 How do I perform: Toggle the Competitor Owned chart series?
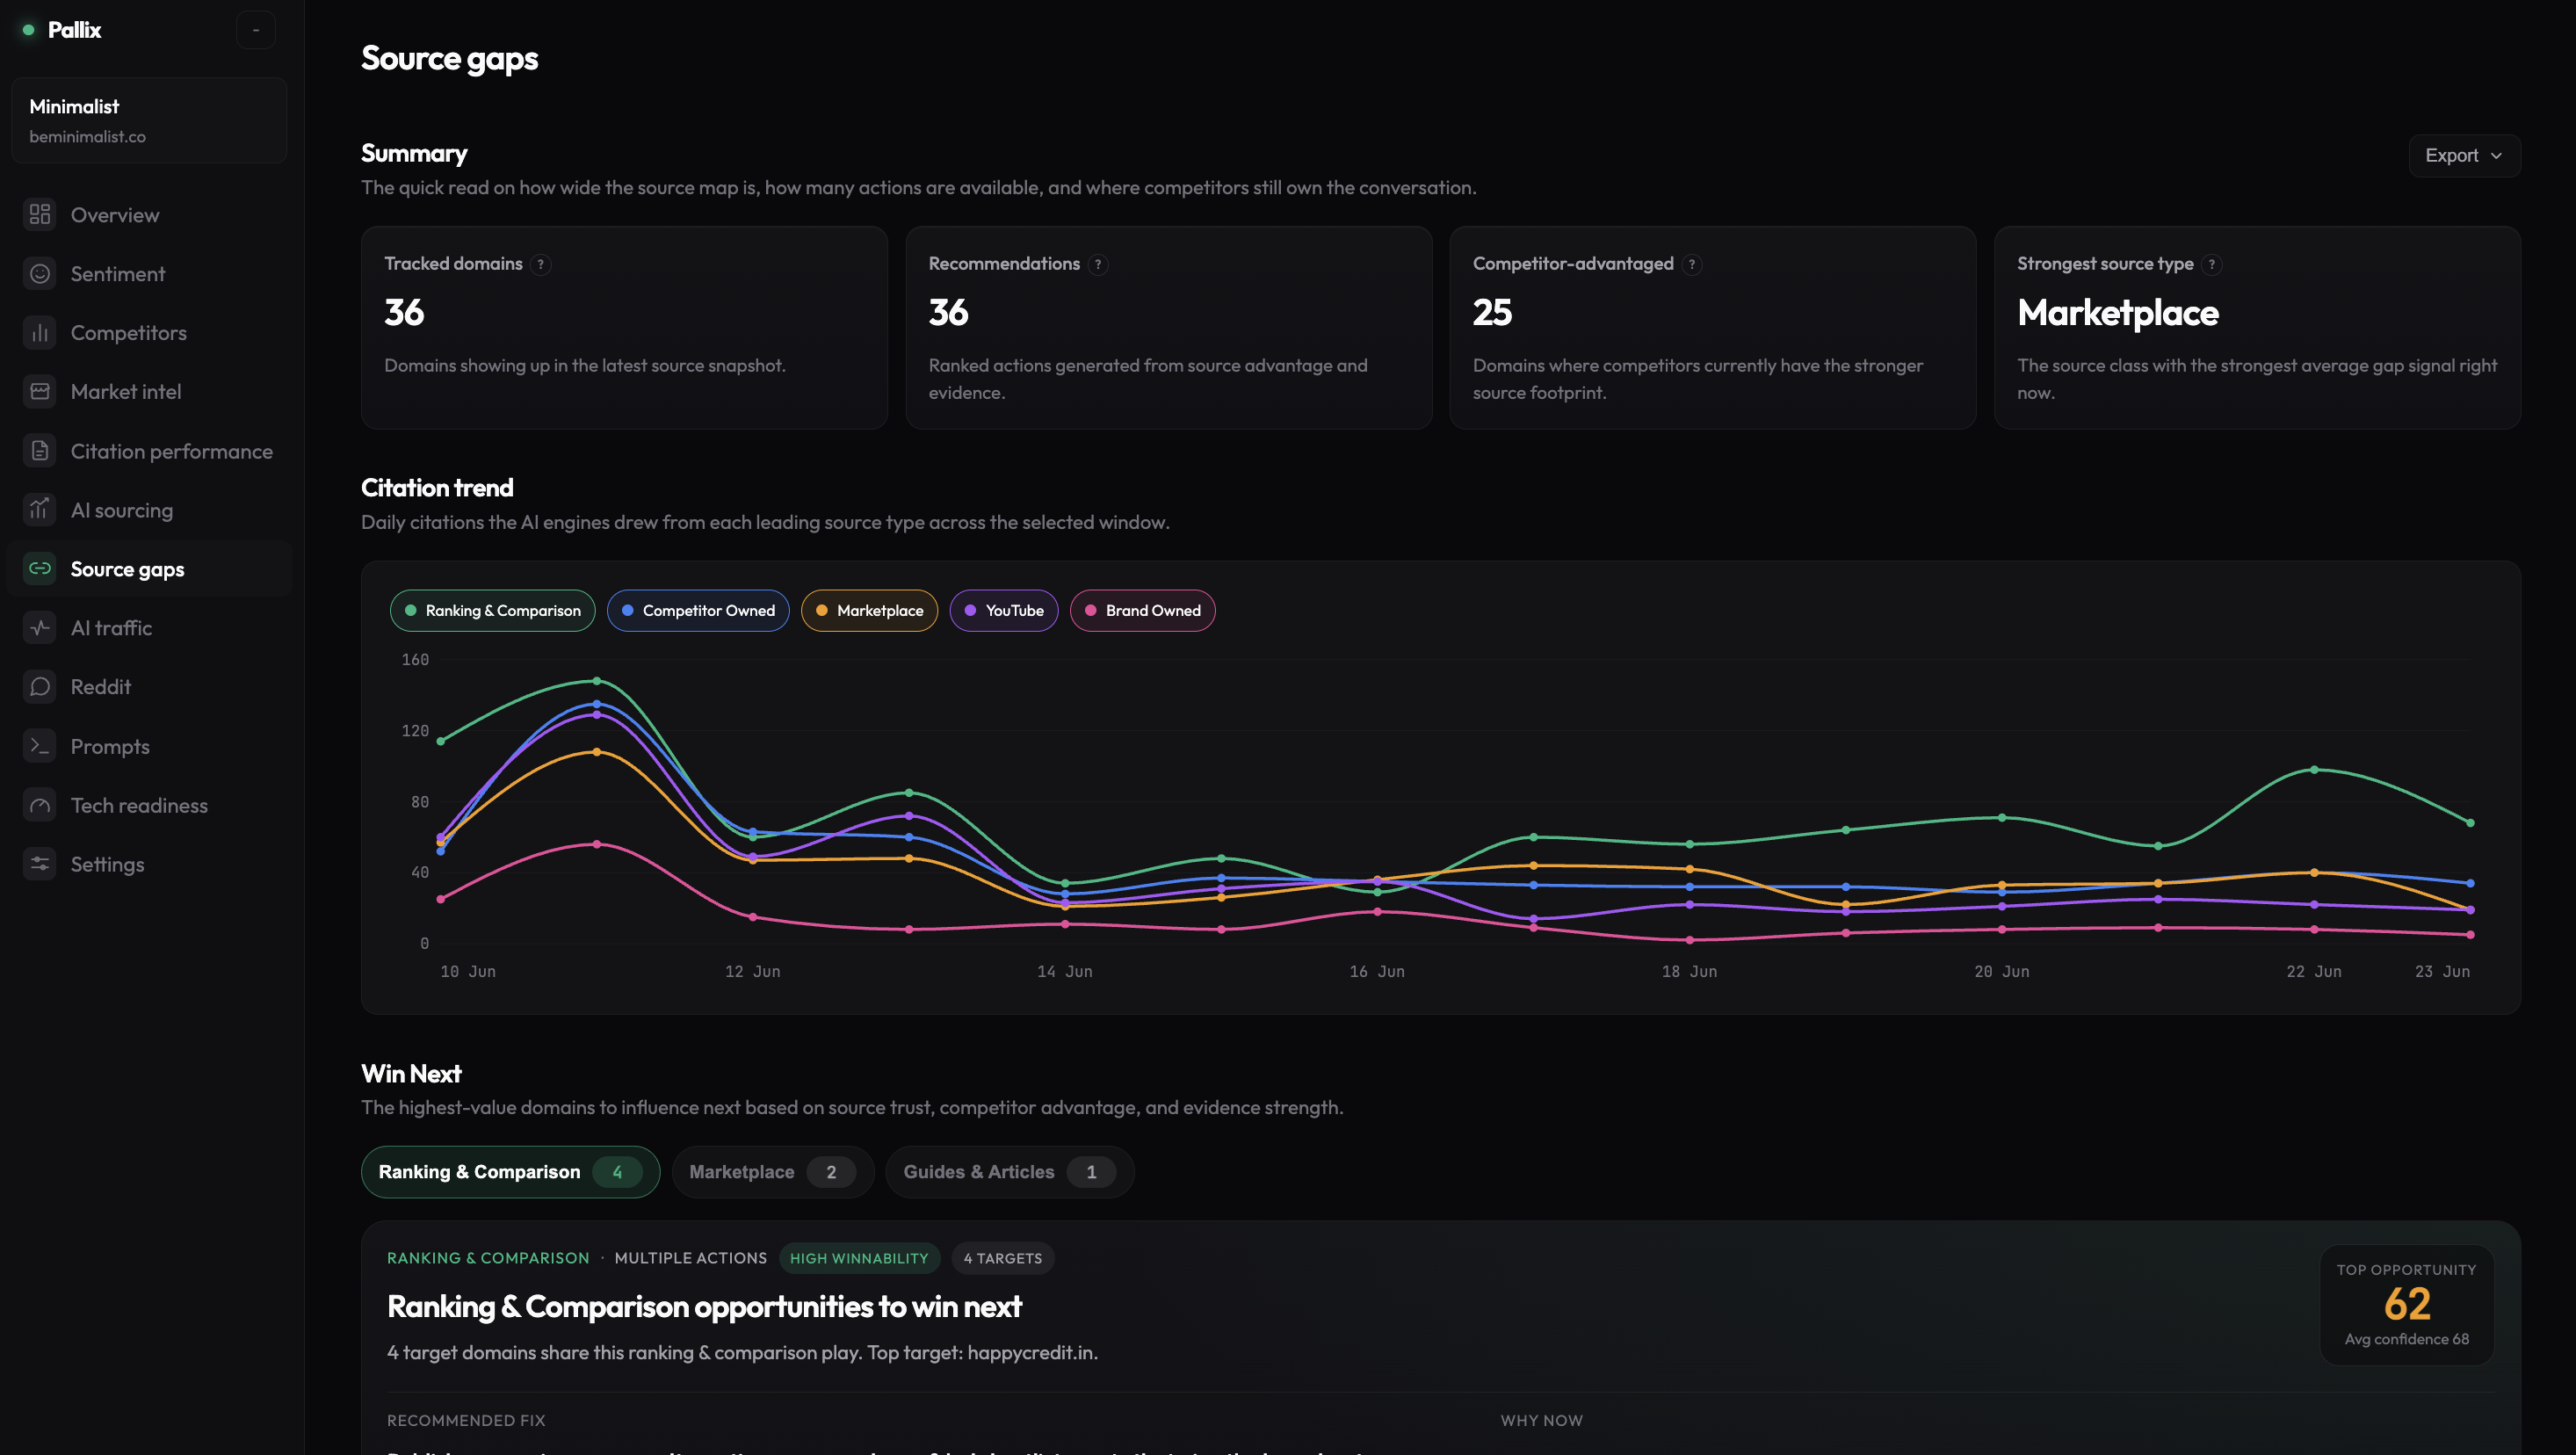(698, 610)
